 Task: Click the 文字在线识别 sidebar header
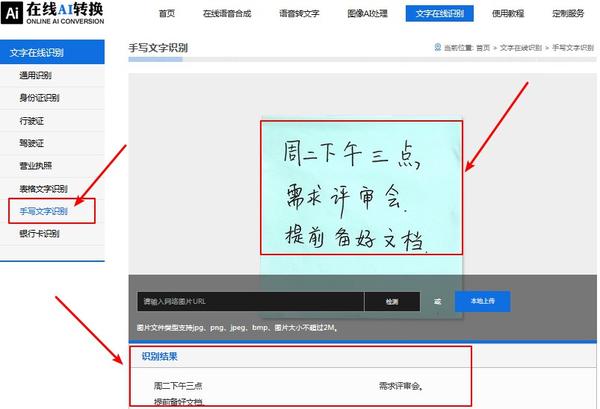[x=52, y=52]
